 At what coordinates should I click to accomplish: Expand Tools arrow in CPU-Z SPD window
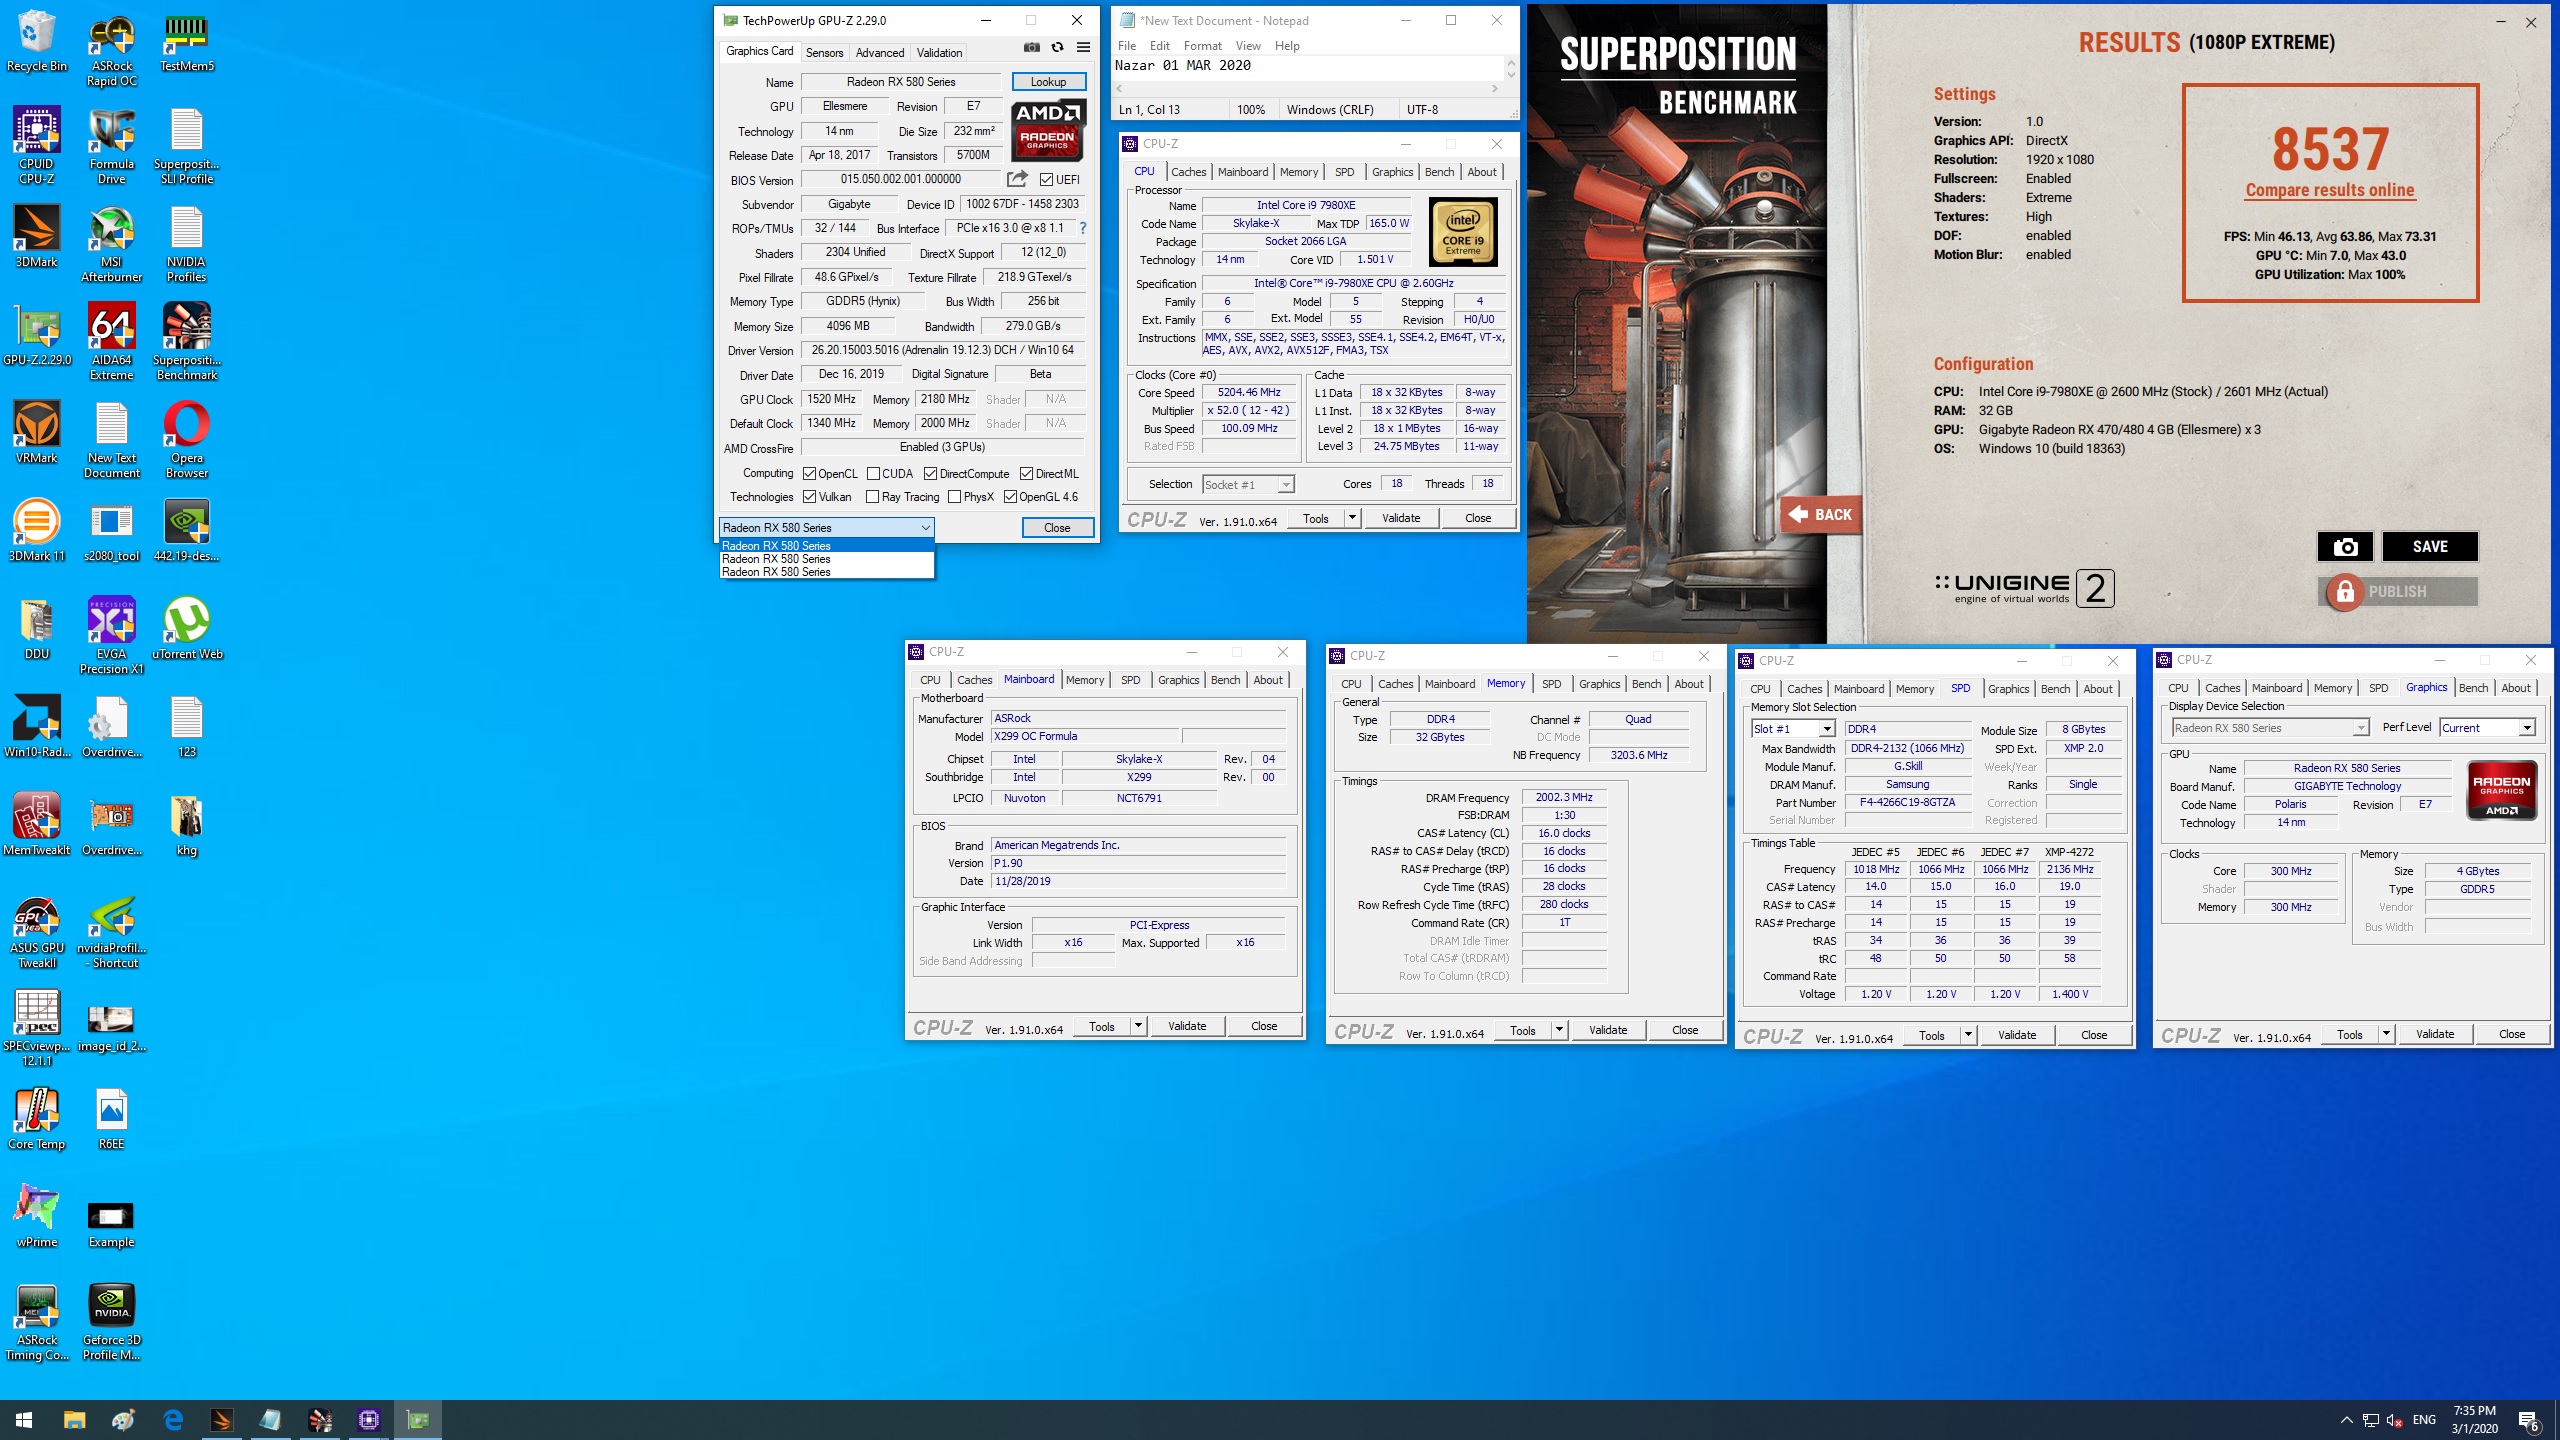[x=1968, y=1035]
